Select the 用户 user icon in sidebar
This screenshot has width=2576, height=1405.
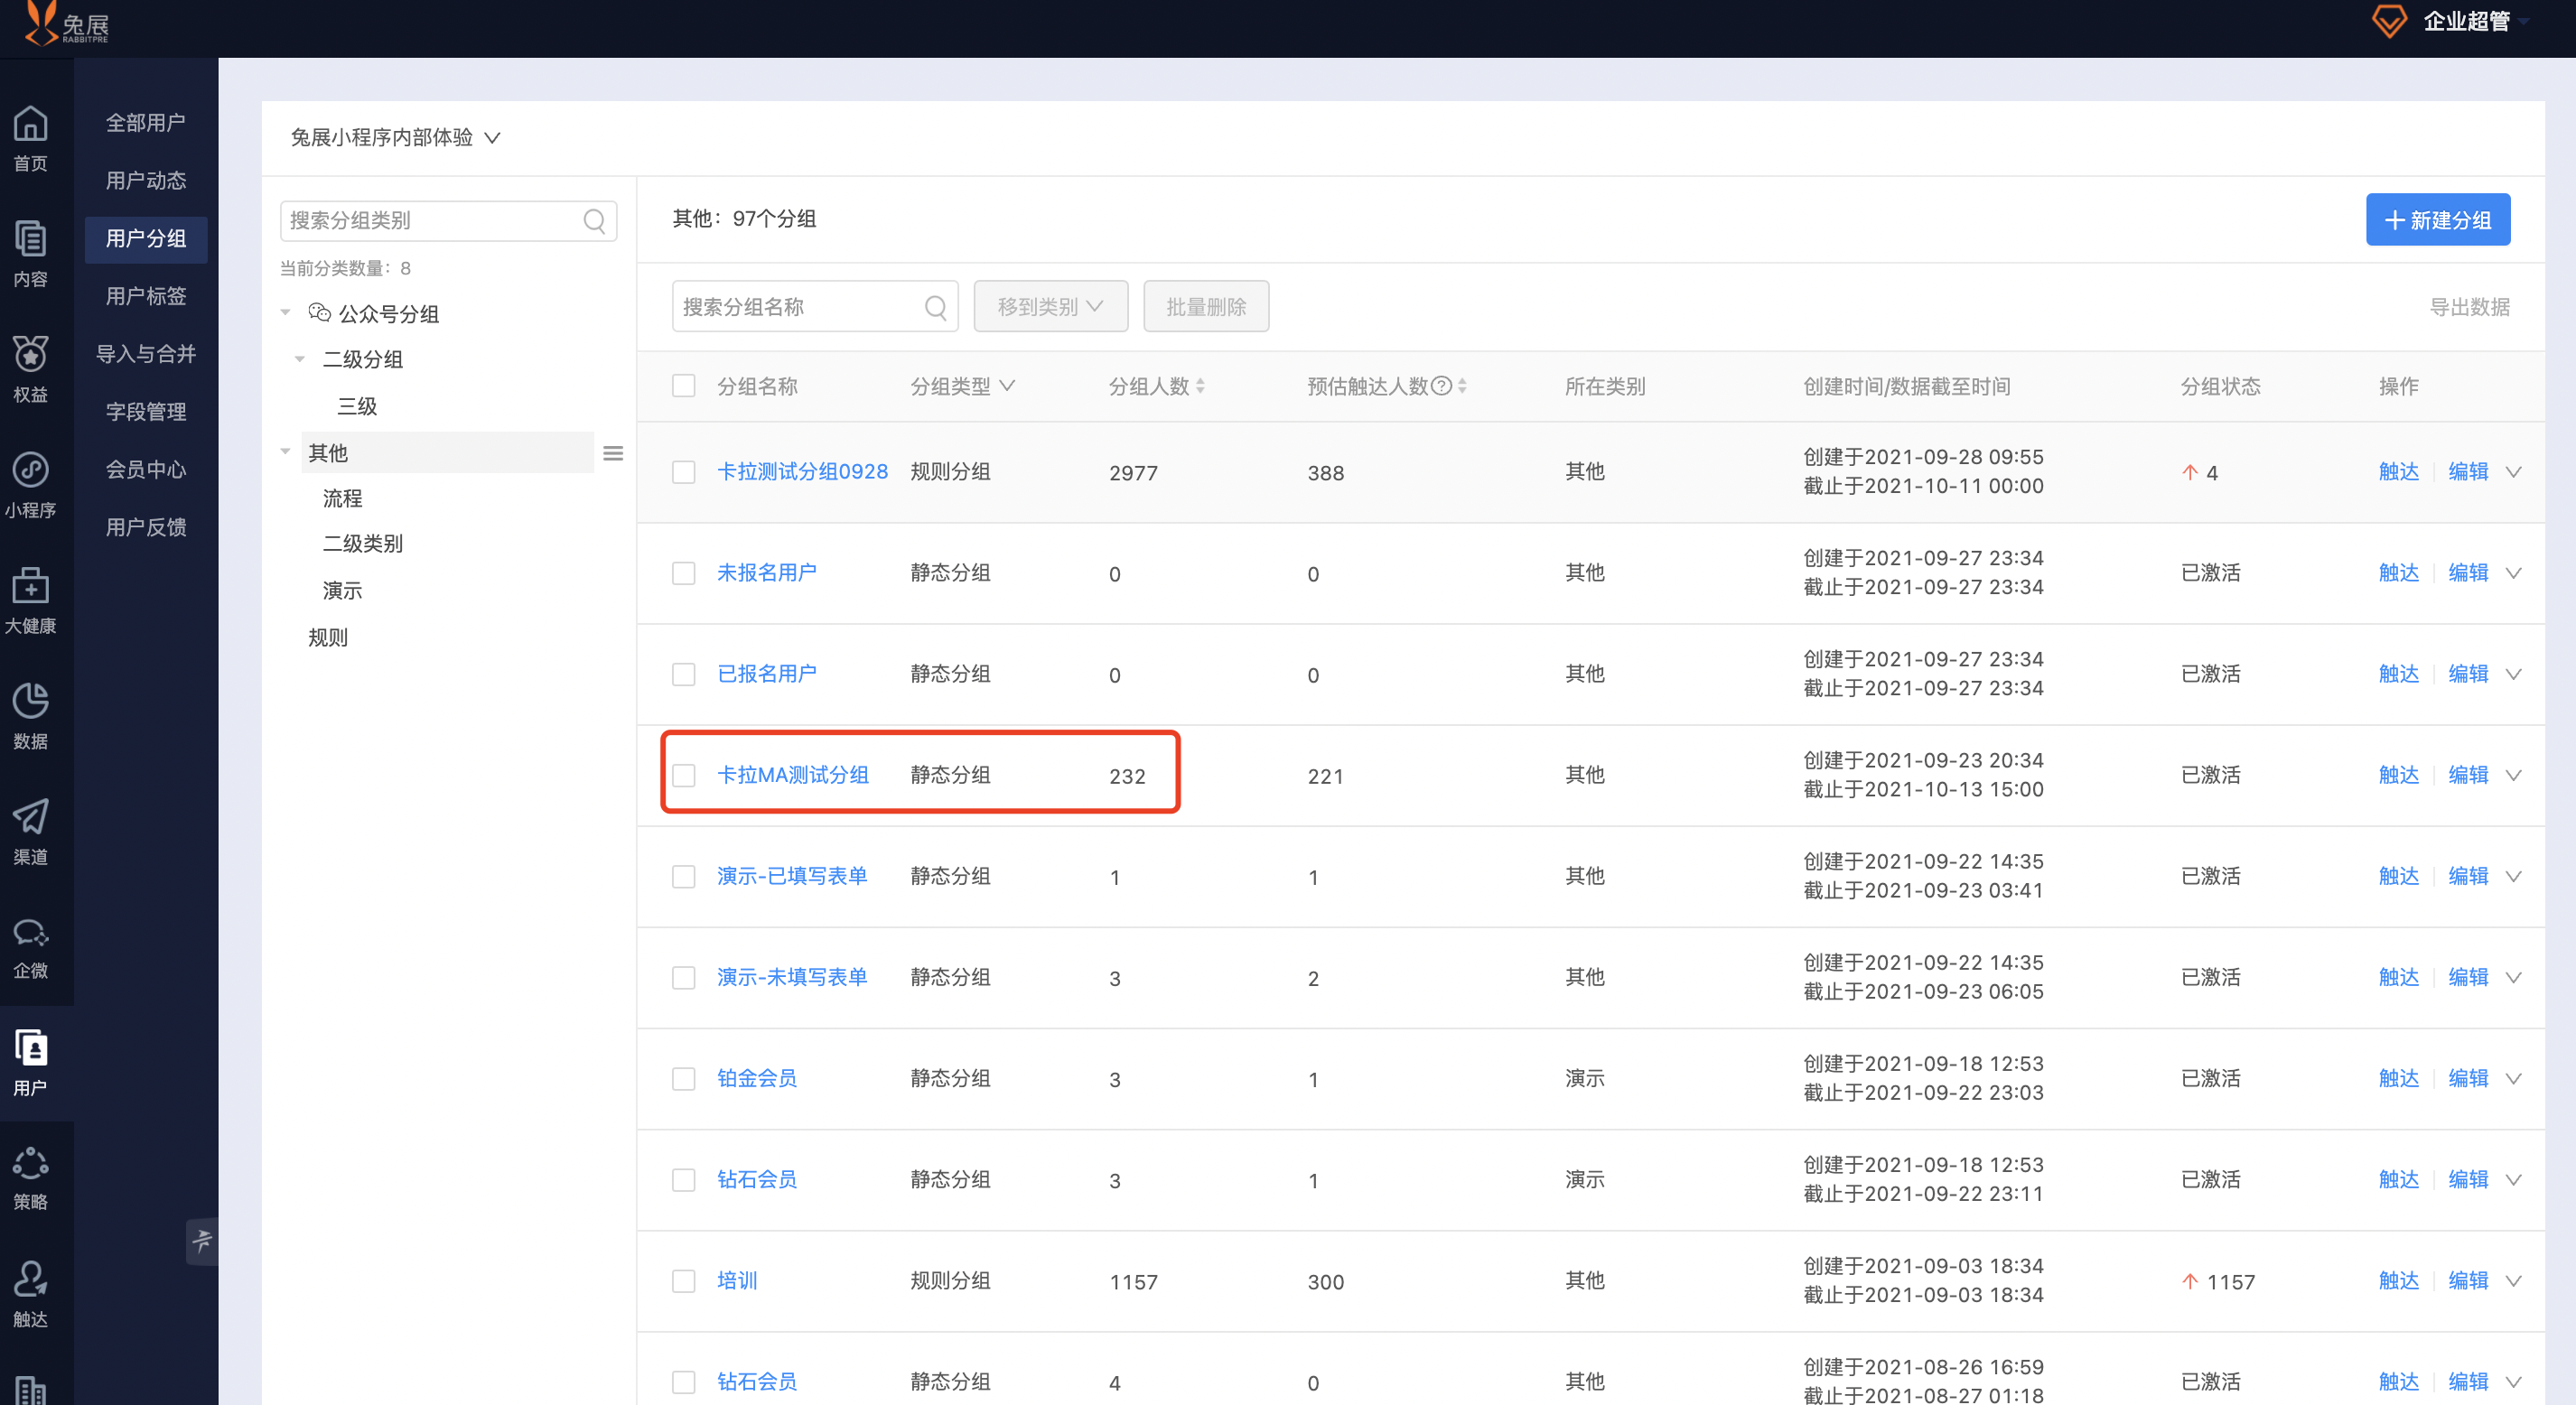[30, 1048]
